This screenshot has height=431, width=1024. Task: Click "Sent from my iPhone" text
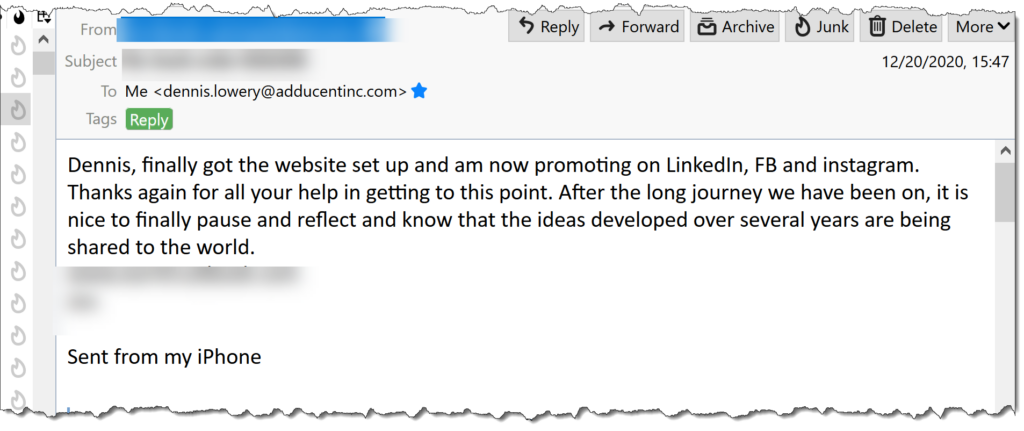click(x=165, y=357)
